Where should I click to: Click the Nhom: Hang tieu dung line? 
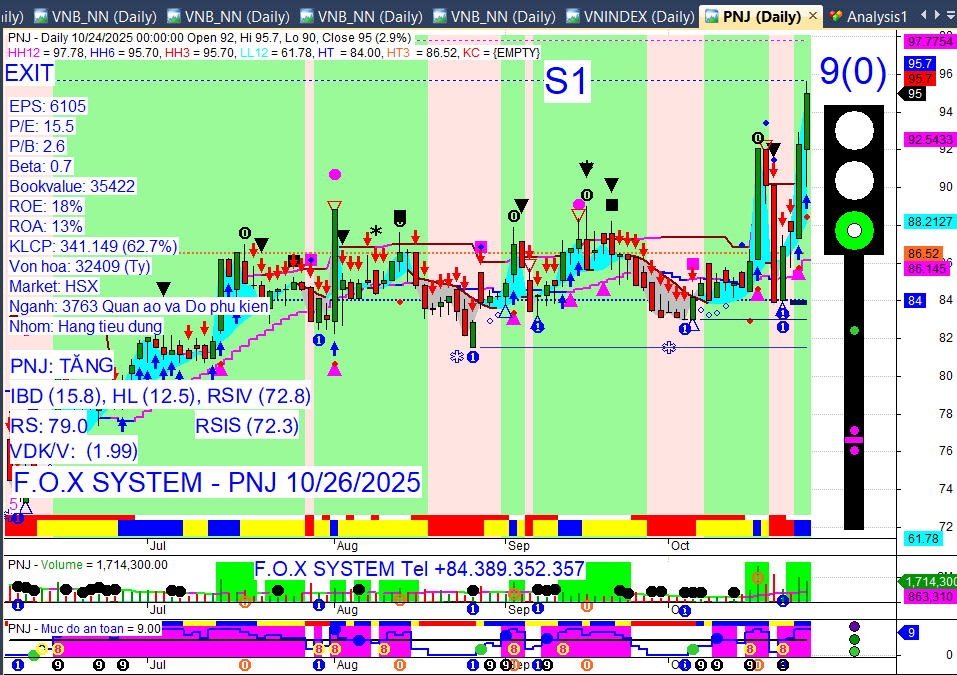[86, 327]
